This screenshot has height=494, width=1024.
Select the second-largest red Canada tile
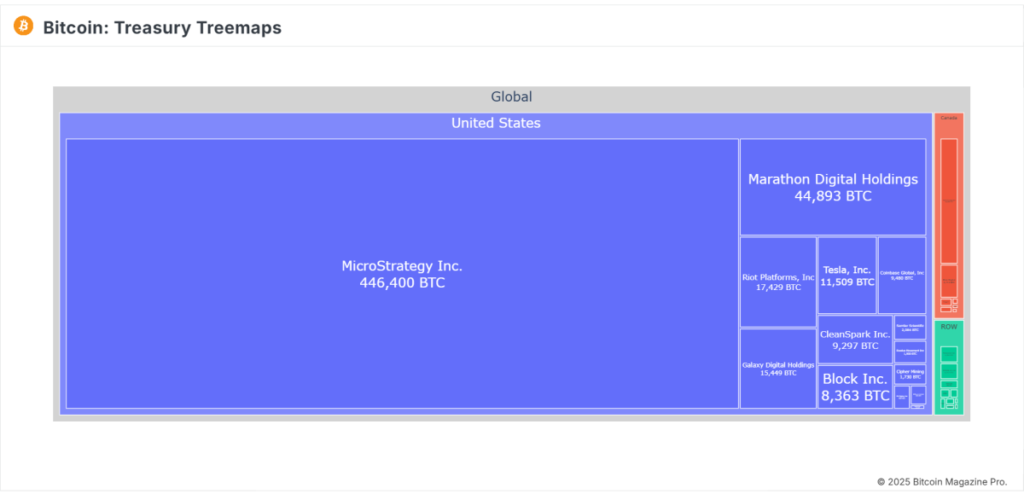coord(949,279)
